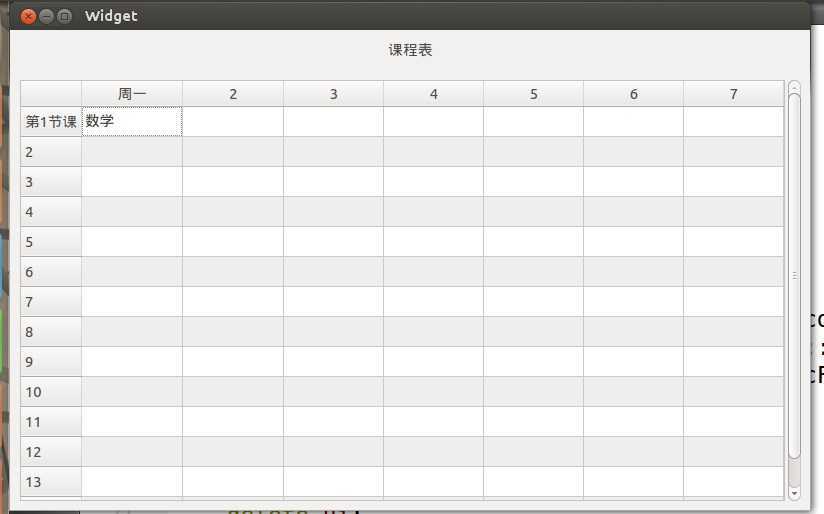Screen dimensions: 824x514
Task: Select column header 2
Action: pos(233,94)
